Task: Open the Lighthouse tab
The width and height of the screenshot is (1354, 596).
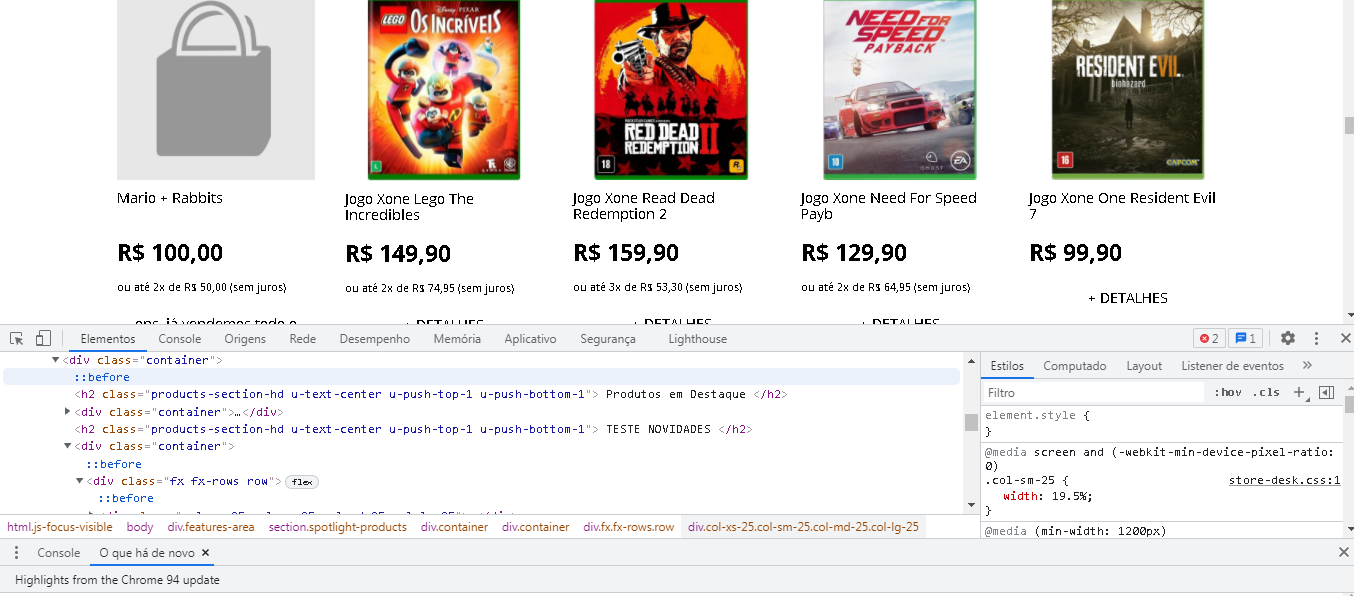Action: (x=698, y=339)
